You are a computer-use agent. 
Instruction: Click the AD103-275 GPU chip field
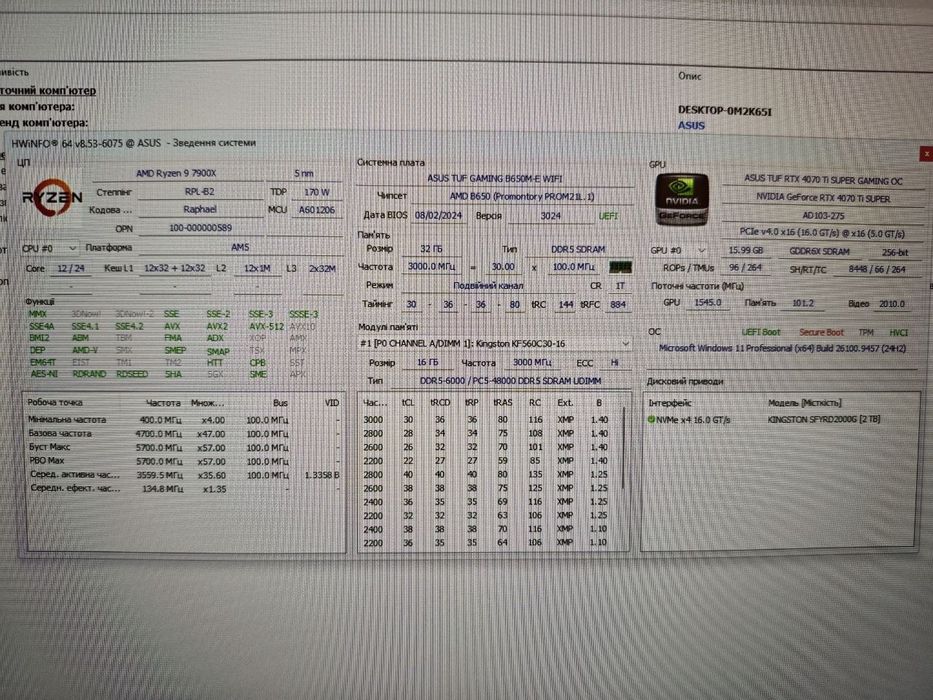coord(823,215)
